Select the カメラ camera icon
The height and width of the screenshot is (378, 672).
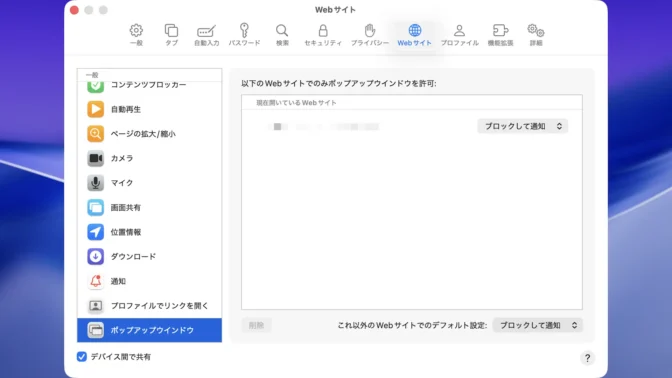[96, 158]
